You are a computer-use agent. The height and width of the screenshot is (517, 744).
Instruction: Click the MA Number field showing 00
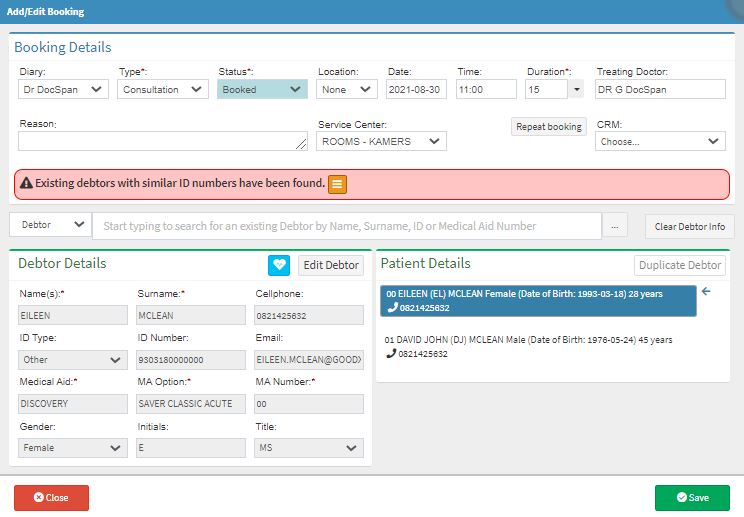[309, 404]
